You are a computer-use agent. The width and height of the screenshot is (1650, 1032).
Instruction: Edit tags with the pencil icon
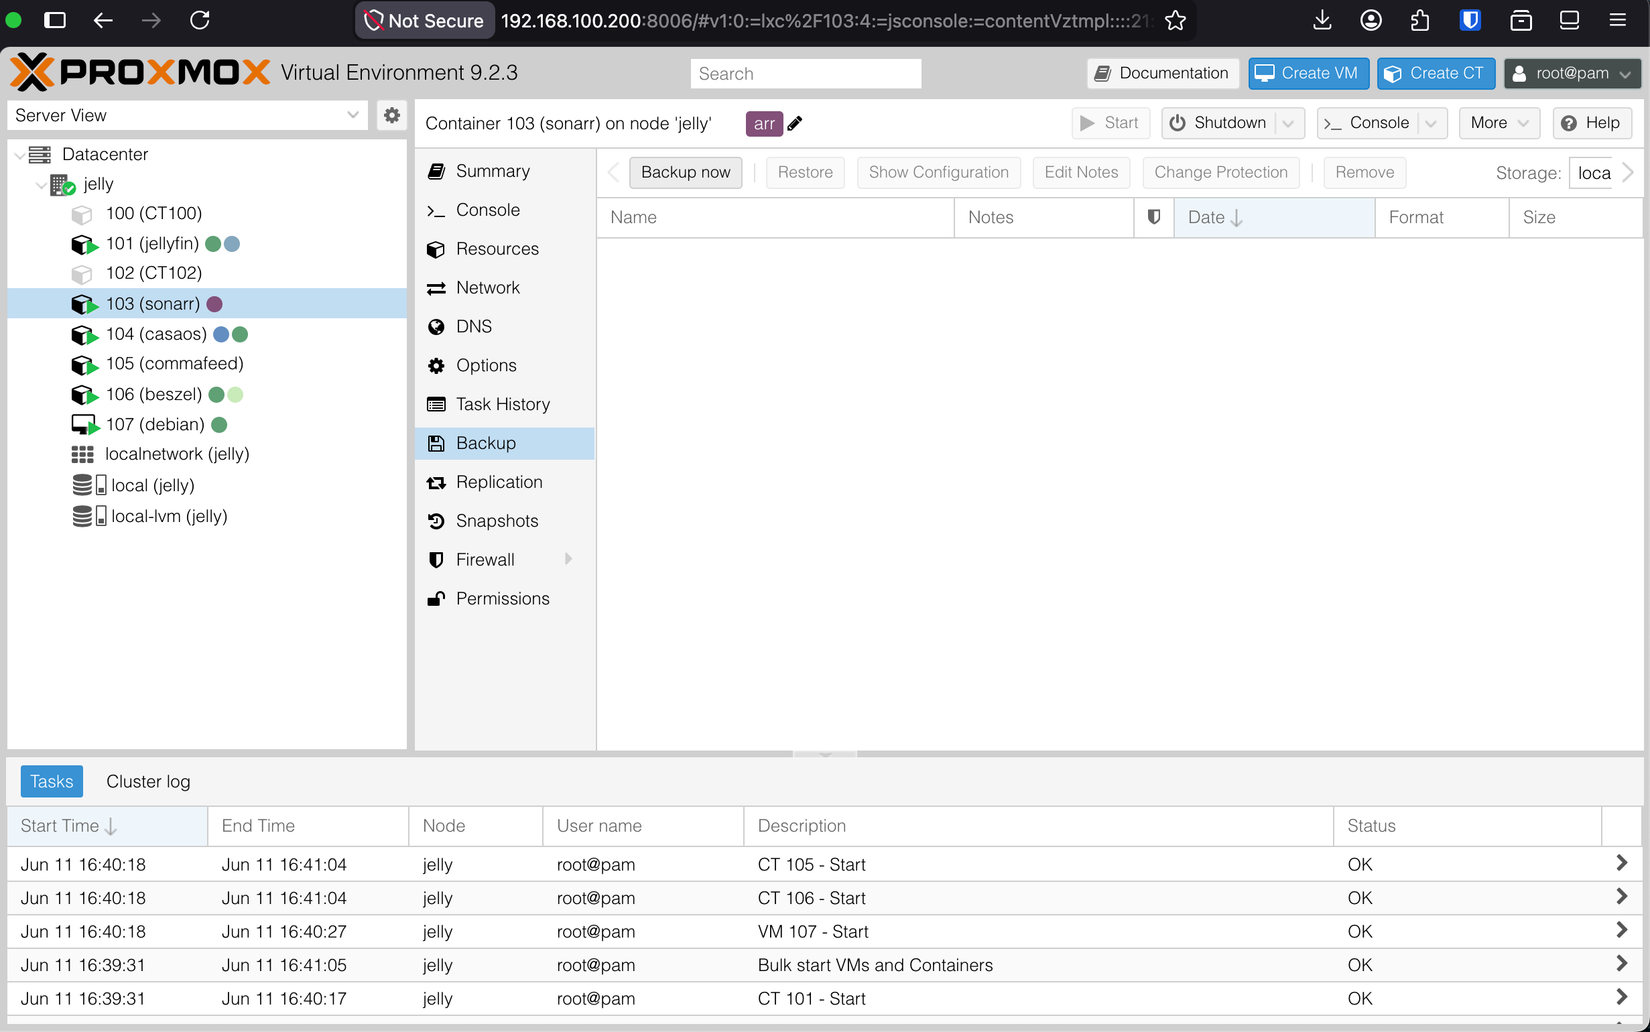point(795,124)
